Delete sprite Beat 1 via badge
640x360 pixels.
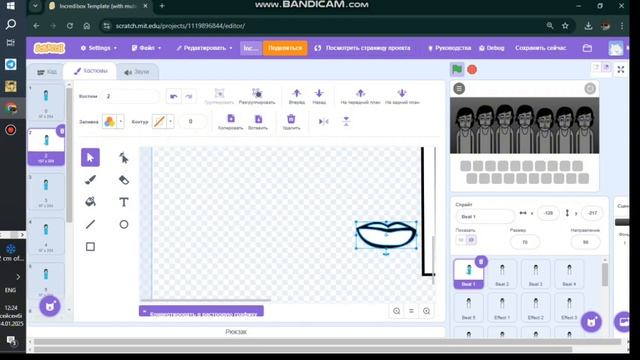coord(481,261)
